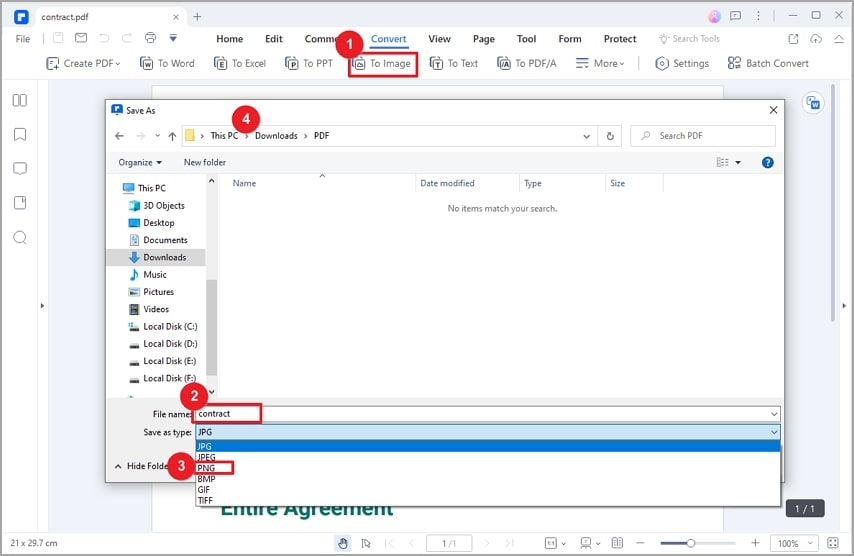The image size is (854, 556).
Task: Select Local Disk (D:) in the tree
Action: (x=170, y=344)
